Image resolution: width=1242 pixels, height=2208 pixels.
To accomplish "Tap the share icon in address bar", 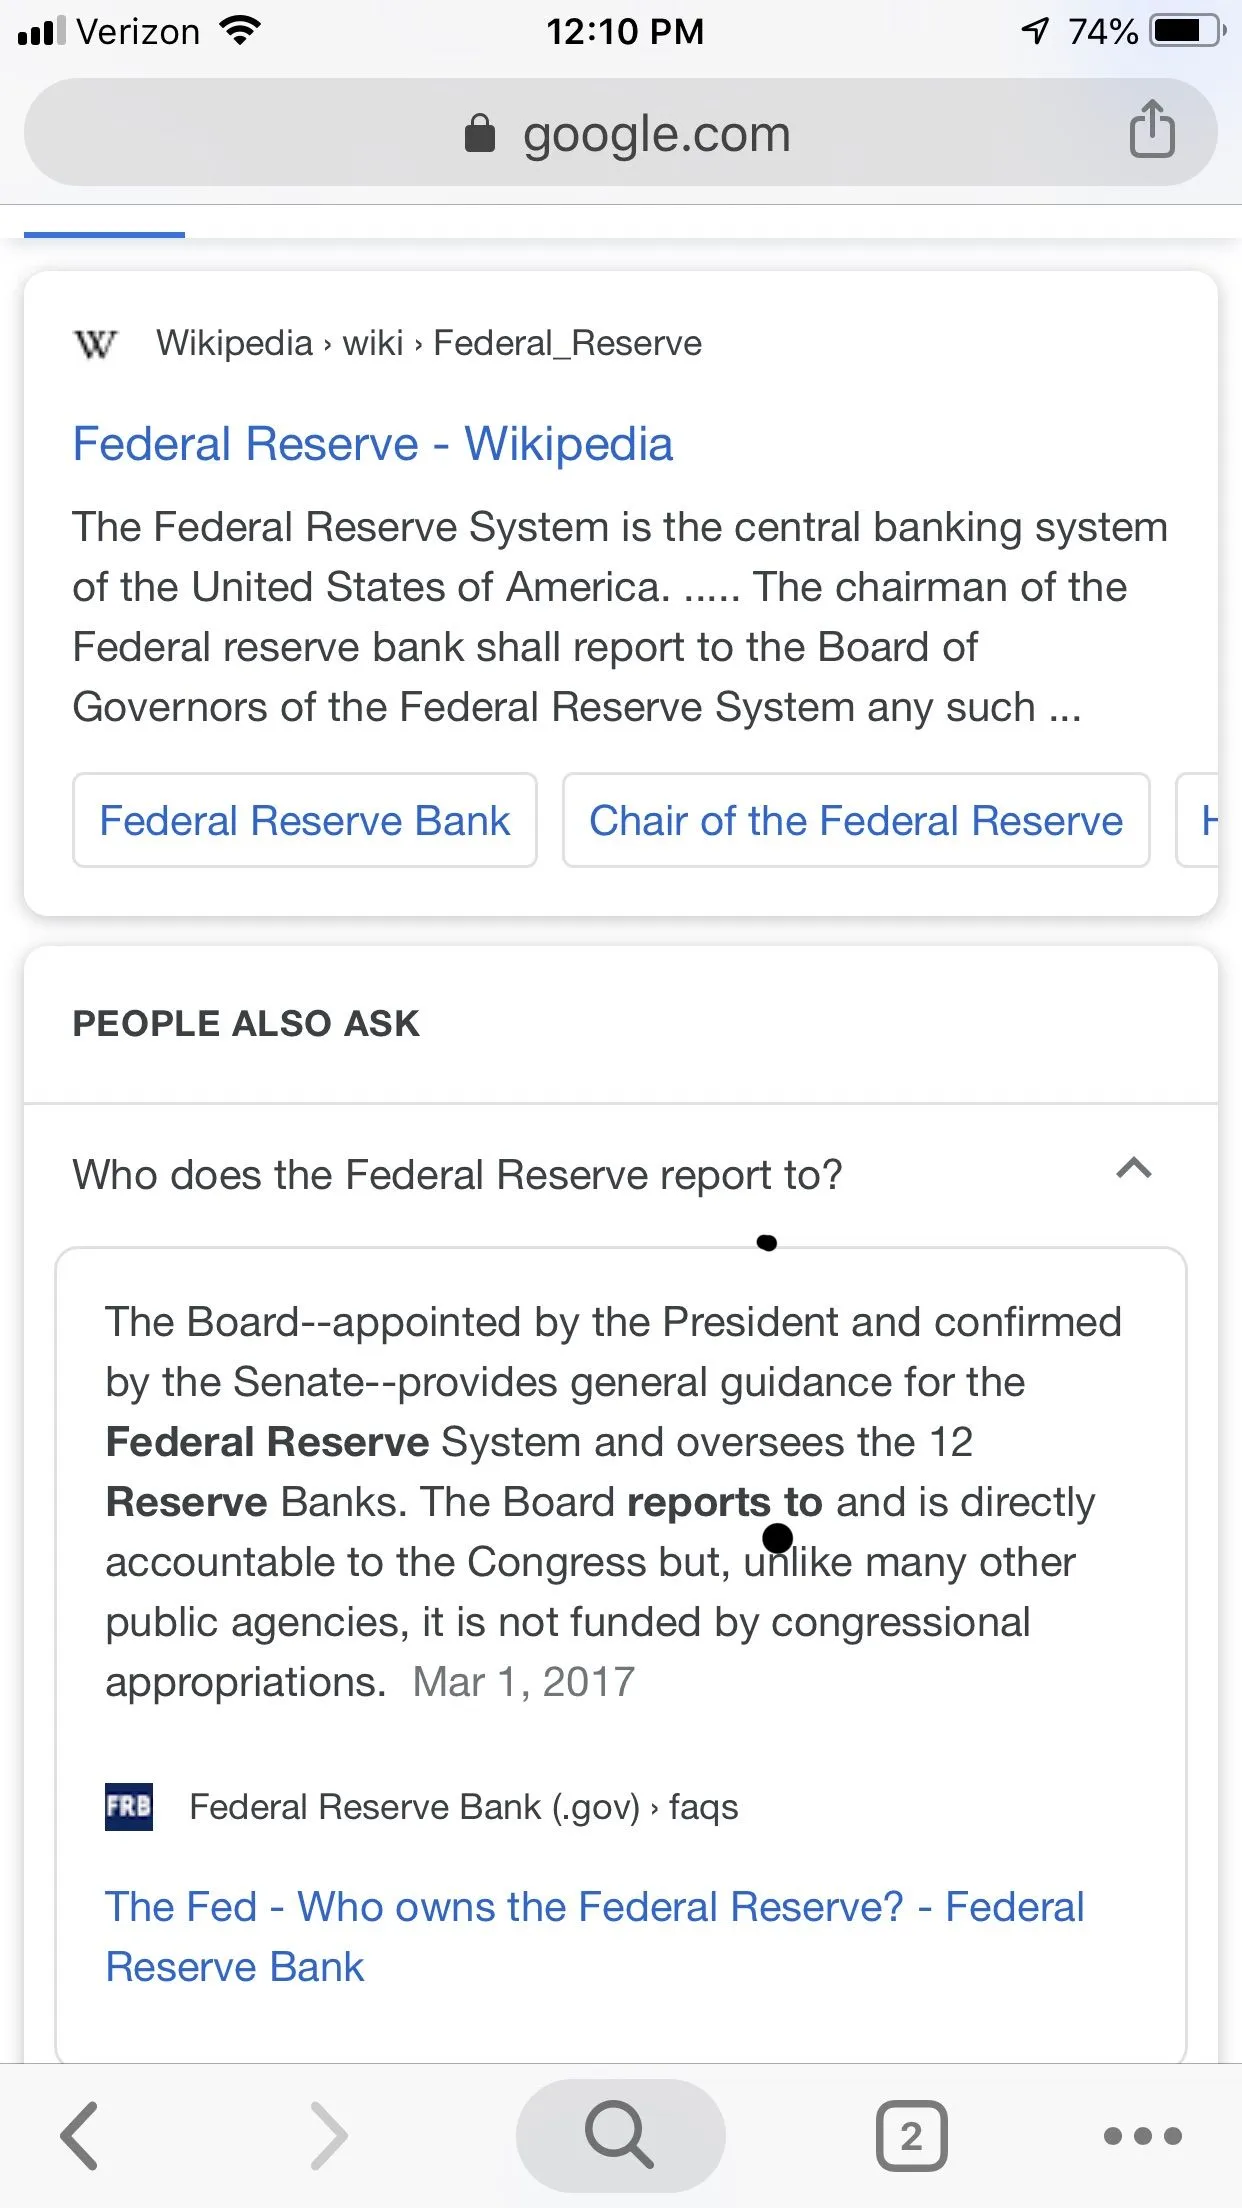I will coord(1151,130).
